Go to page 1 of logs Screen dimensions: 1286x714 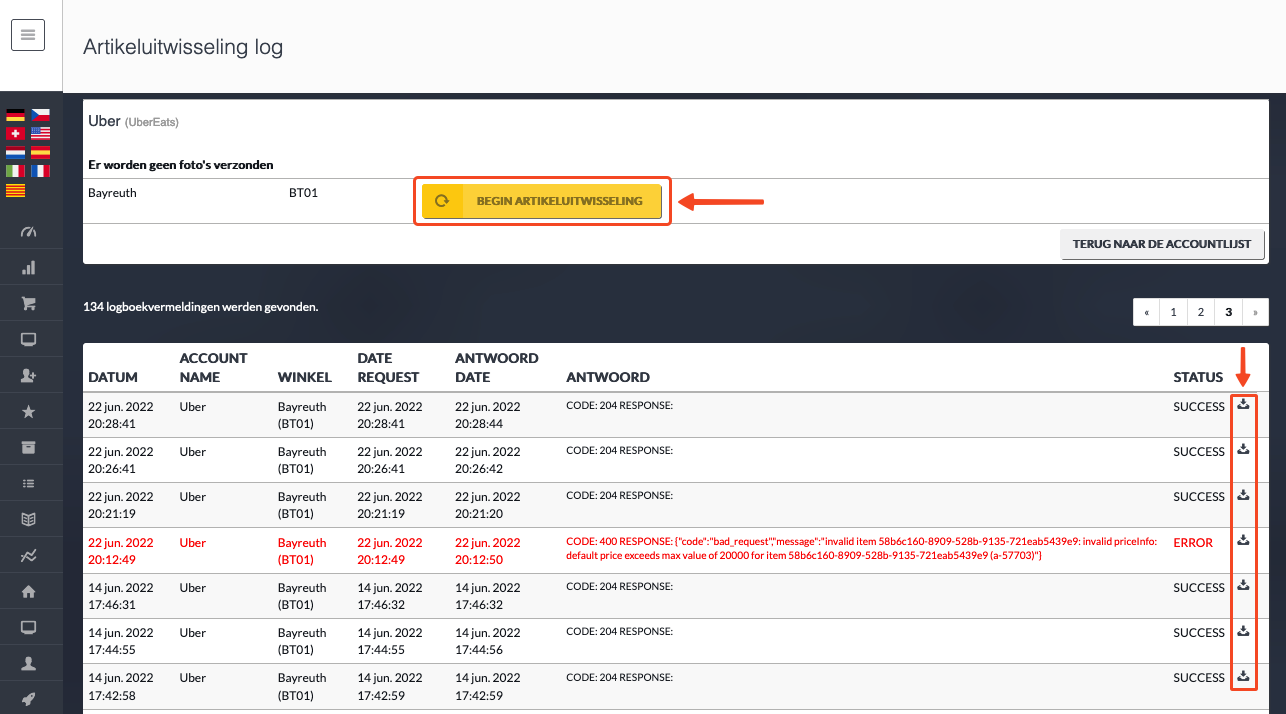pos(1174,312)
